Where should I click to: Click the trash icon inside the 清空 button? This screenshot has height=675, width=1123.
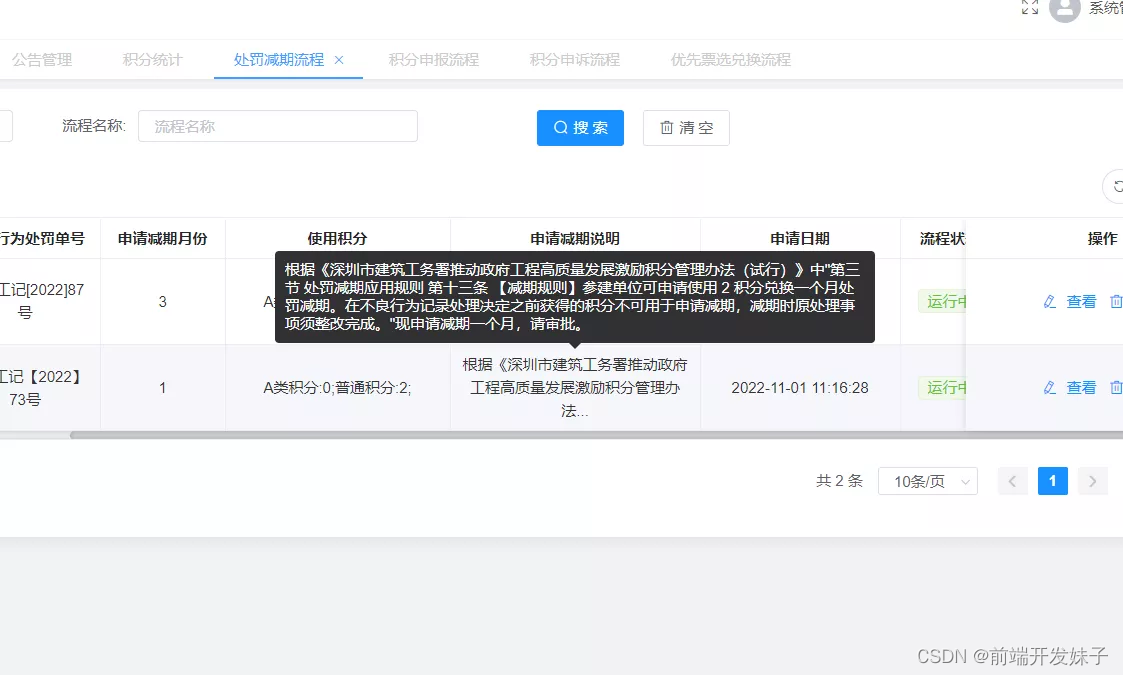click(x=666, y=127)
